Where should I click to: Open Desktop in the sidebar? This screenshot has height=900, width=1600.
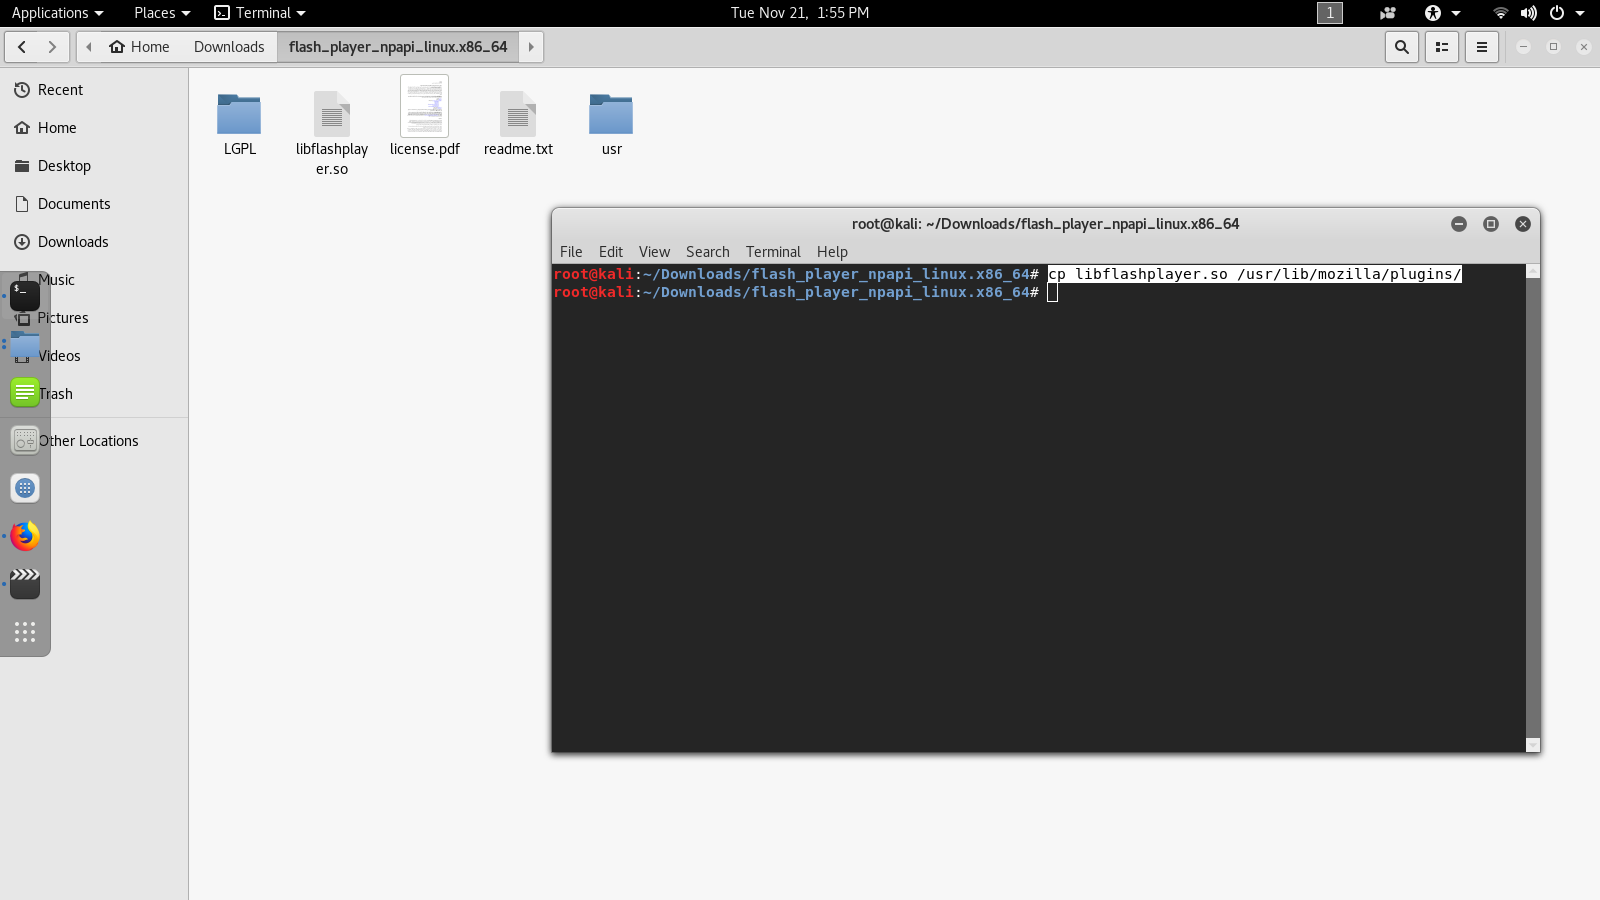coord(94,166)
